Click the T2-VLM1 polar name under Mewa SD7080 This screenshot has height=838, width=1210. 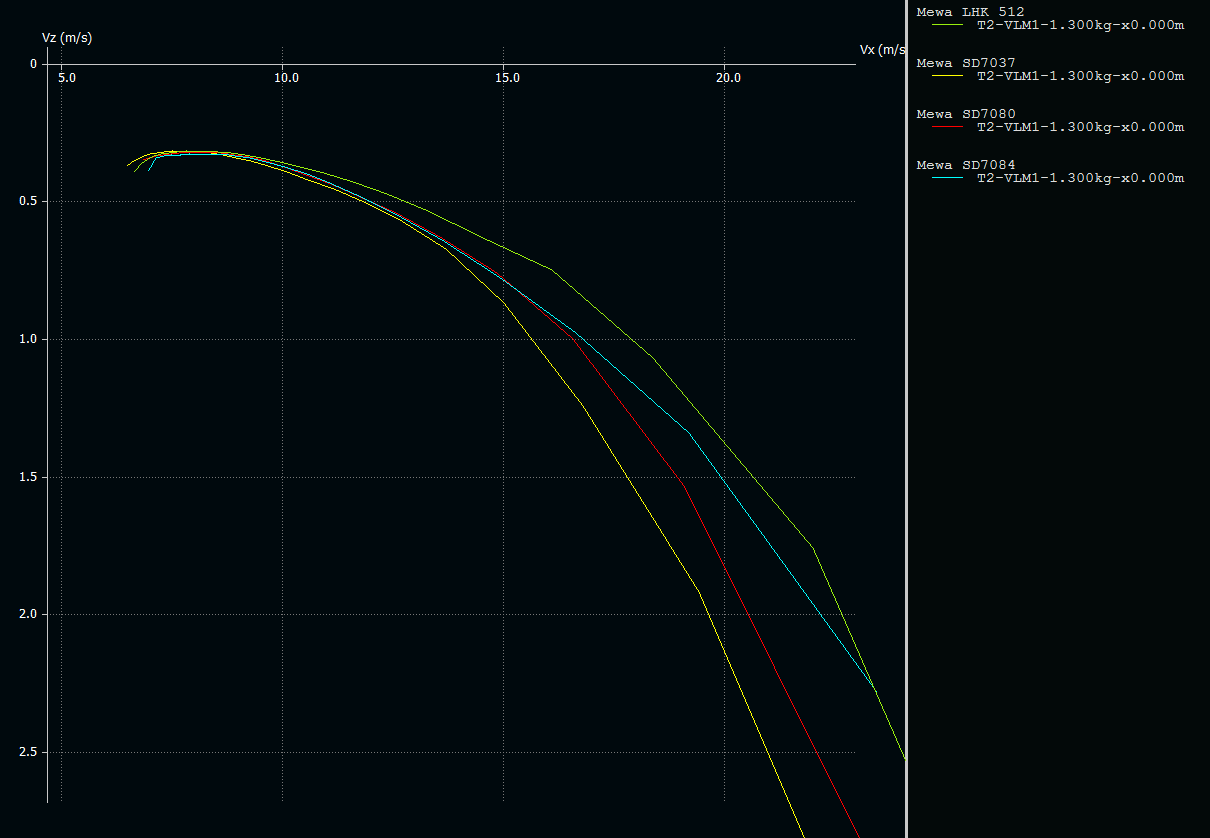1080,127
